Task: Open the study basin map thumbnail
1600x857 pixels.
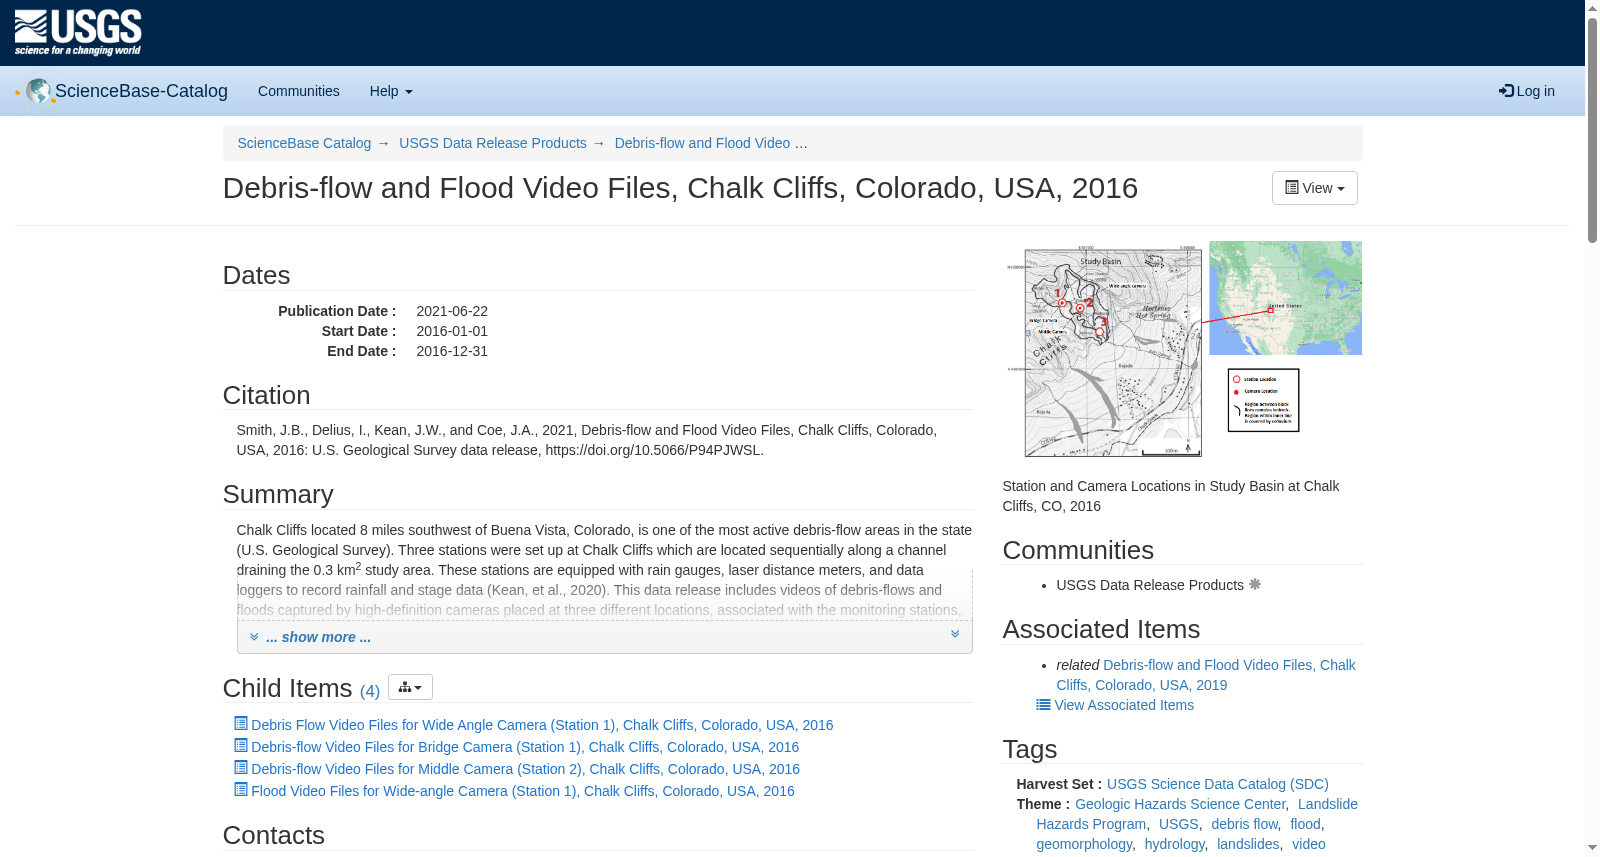Action: pyautogui.click(x=1182, y=349)
